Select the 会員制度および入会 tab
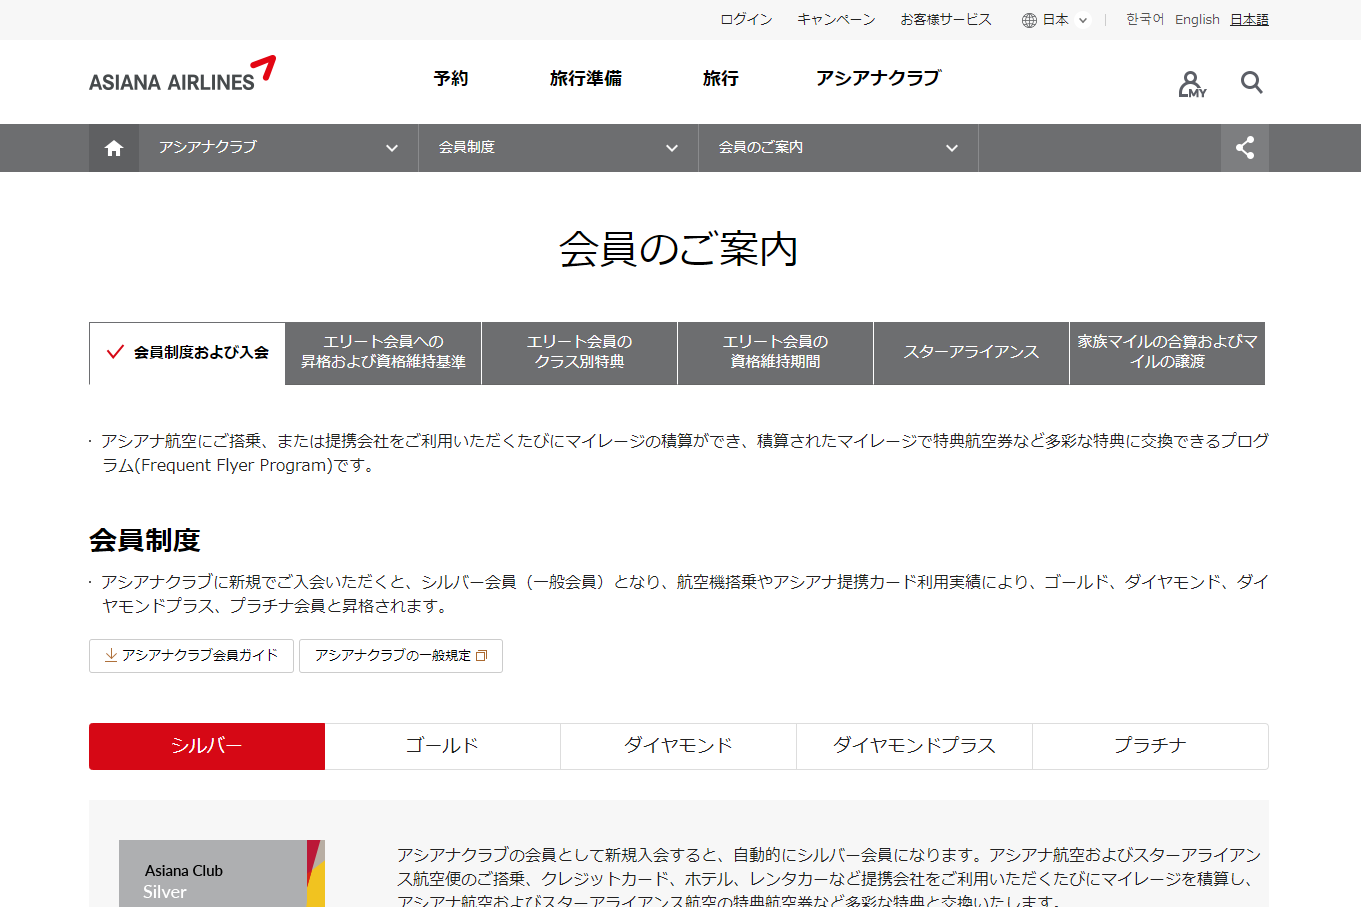 [187, 353]
